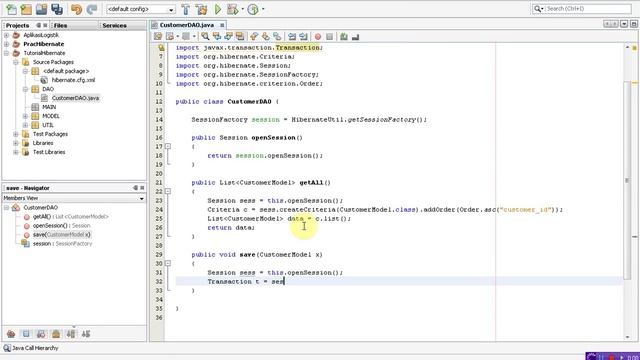Click the Shift Line Right icon
Viewport: 640px width, 360px height.
point(303,37)
